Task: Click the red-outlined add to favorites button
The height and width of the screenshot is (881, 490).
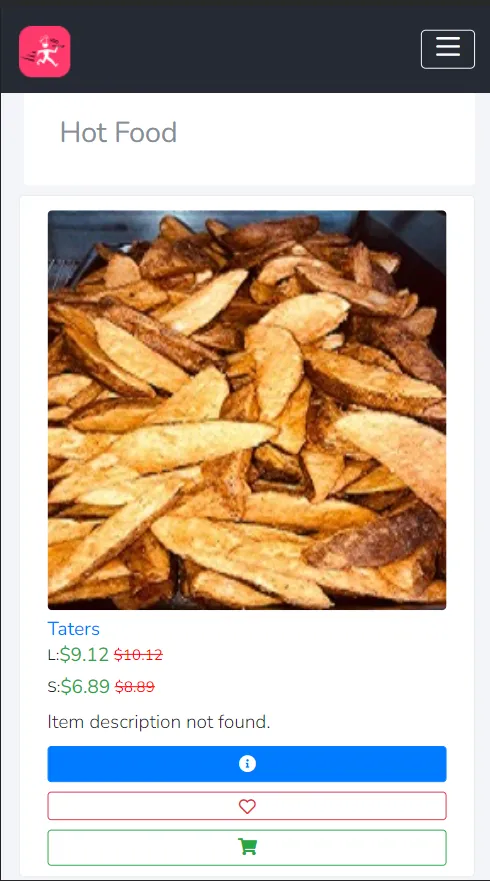Action: [247, 806]
